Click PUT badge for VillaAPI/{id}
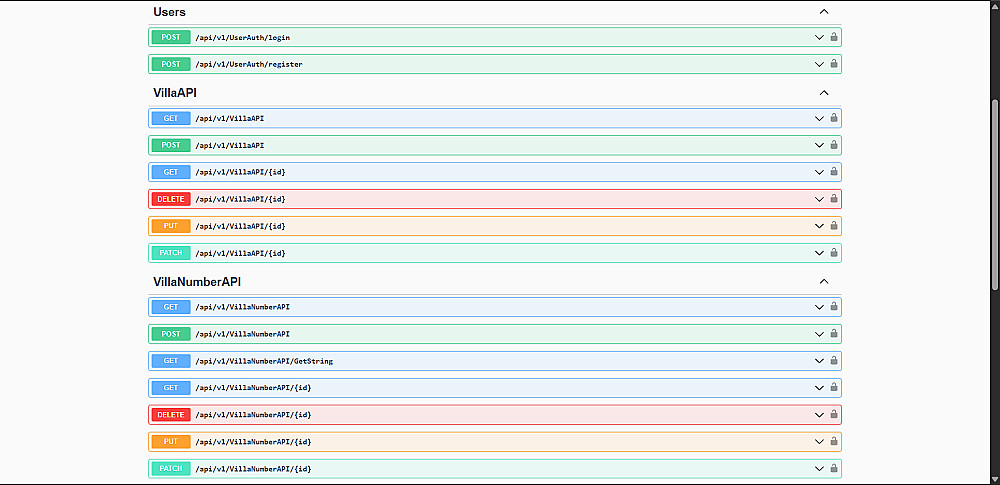Viewport: 1000px width, 485px height. pos(171,226)
